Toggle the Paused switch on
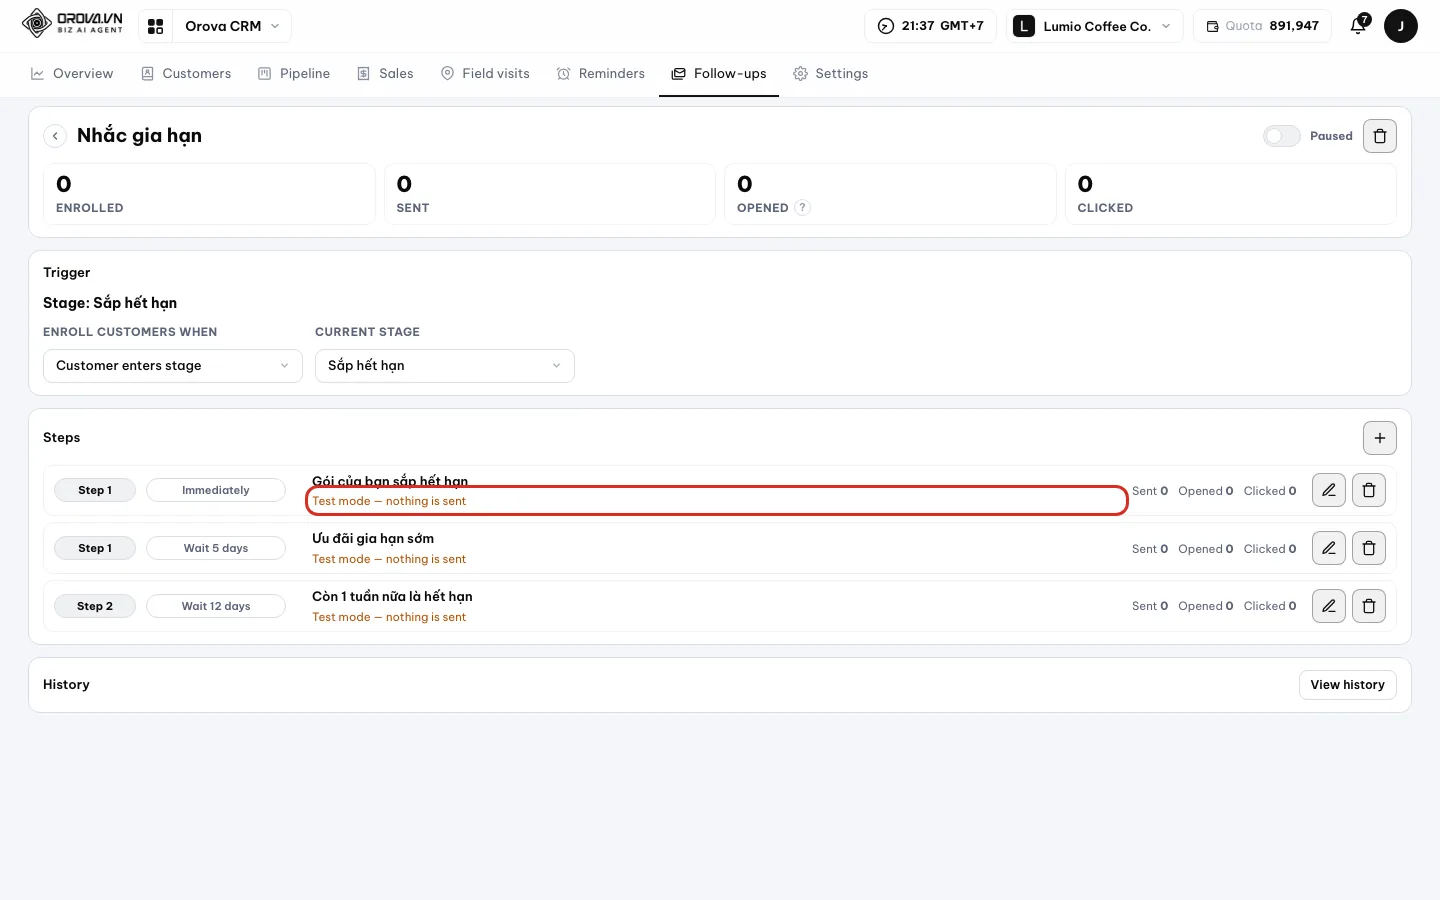 pyautogui.click(x=1282, y=136)
